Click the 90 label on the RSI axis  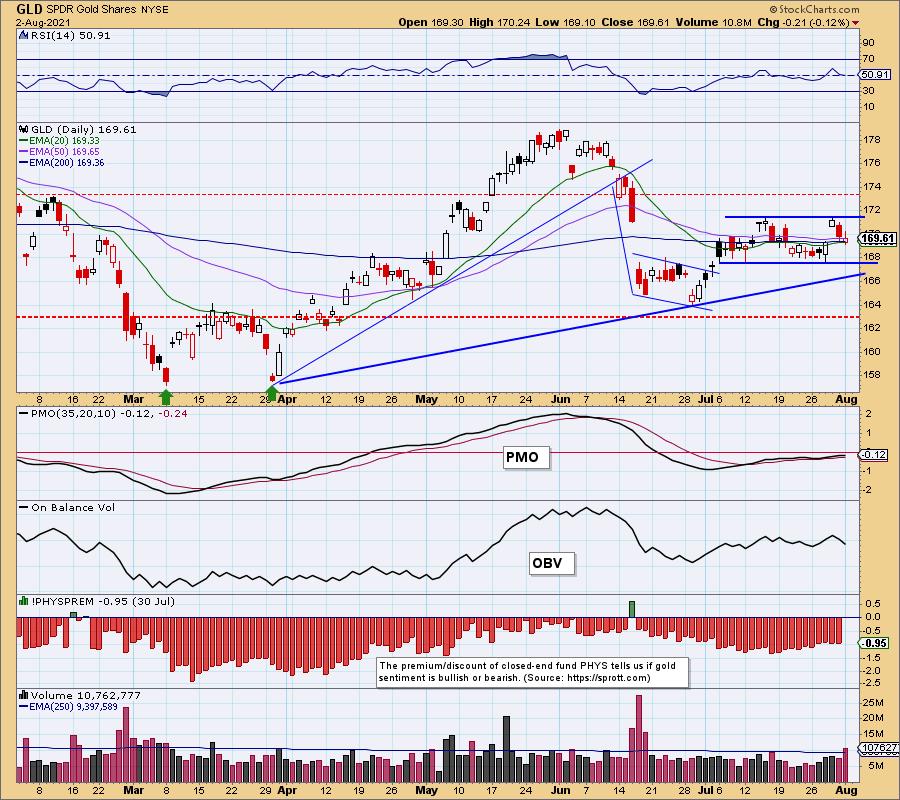click(868, 42)
